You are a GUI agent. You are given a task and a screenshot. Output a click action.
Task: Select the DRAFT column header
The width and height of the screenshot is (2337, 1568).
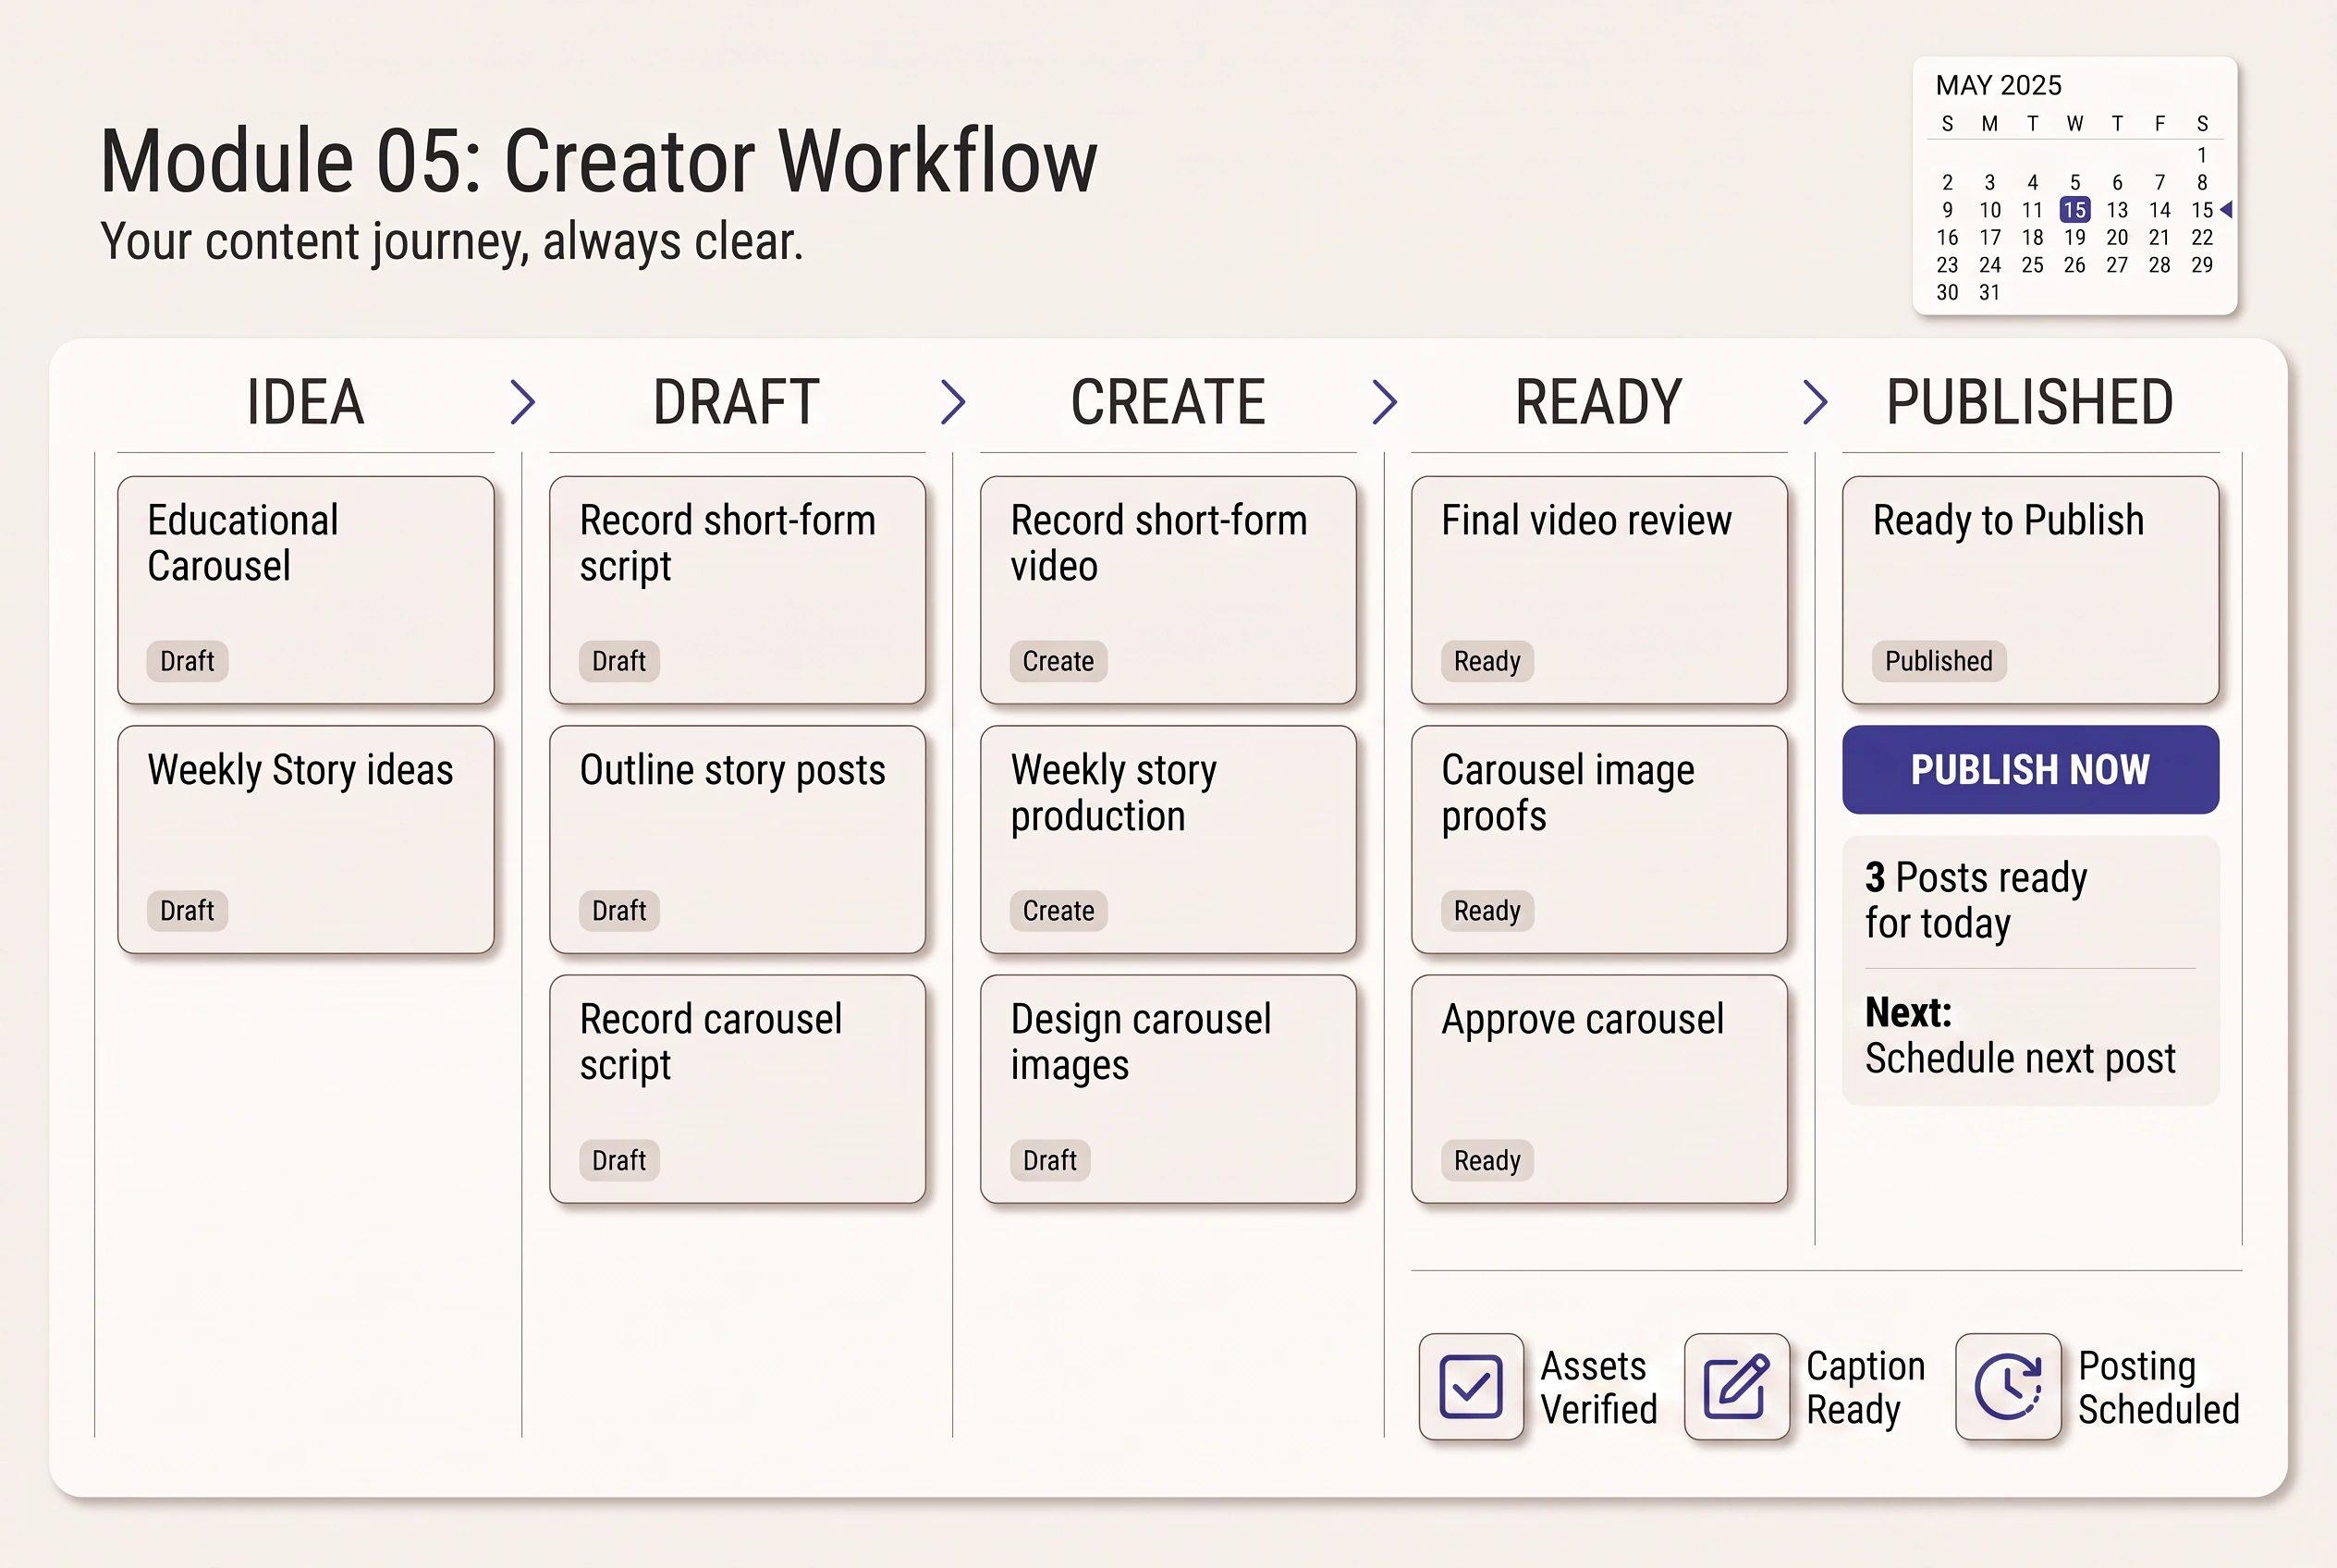click(x=737, y=402)
